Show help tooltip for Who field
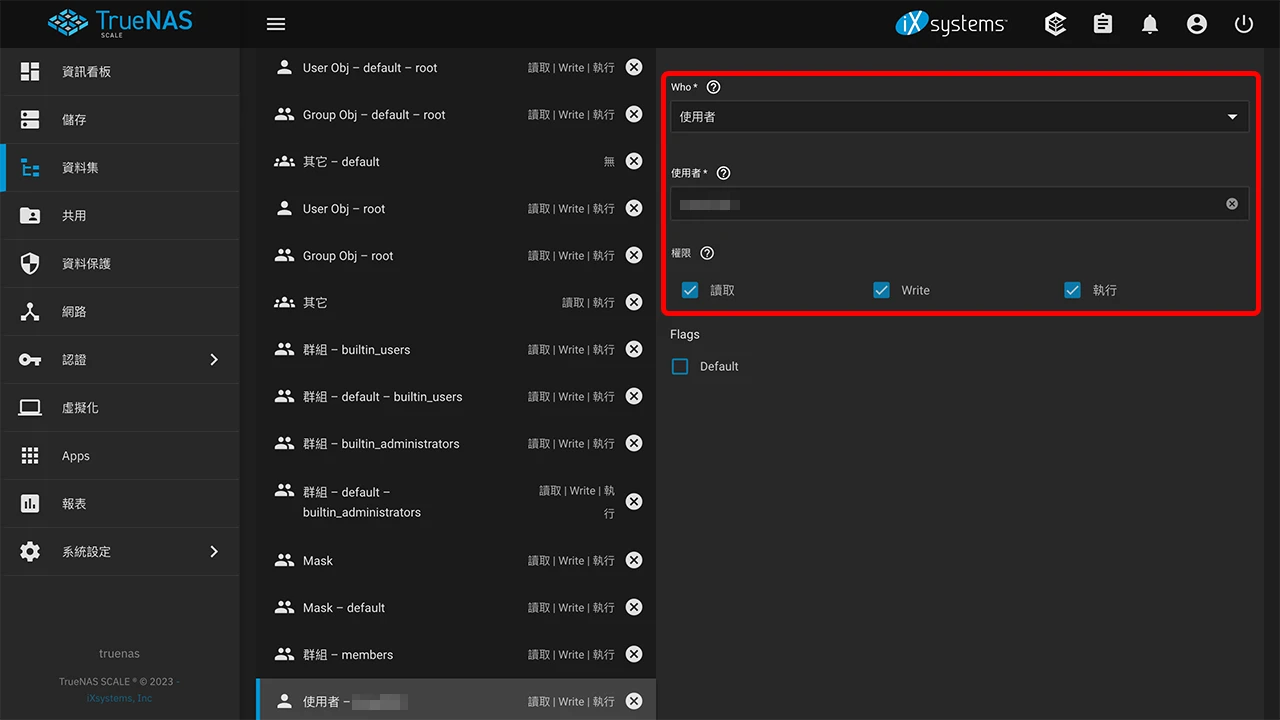The image size is (1280, 720). tap(713, 87)
